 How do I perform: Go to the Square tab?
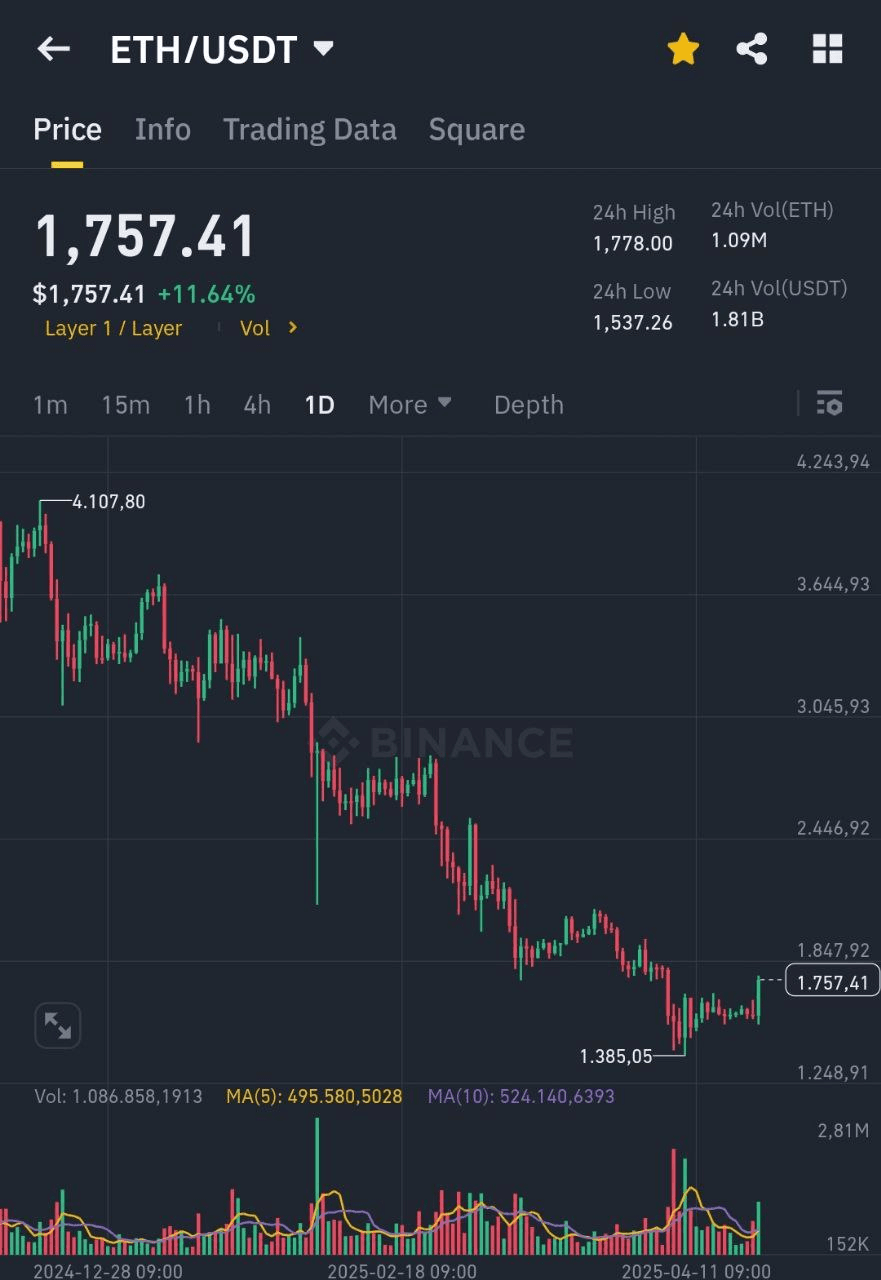point(477,130)
